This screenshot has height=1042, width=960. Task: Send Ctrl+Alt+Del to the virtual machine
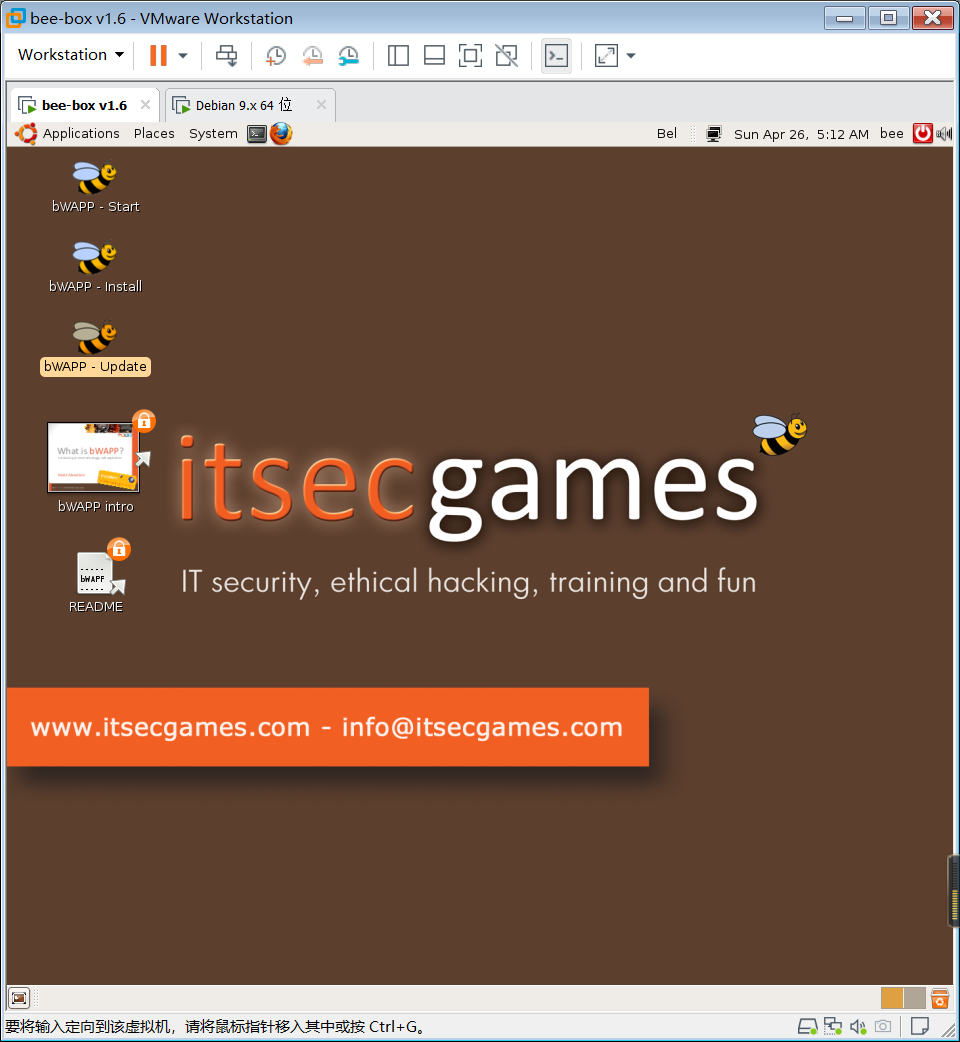227,56
